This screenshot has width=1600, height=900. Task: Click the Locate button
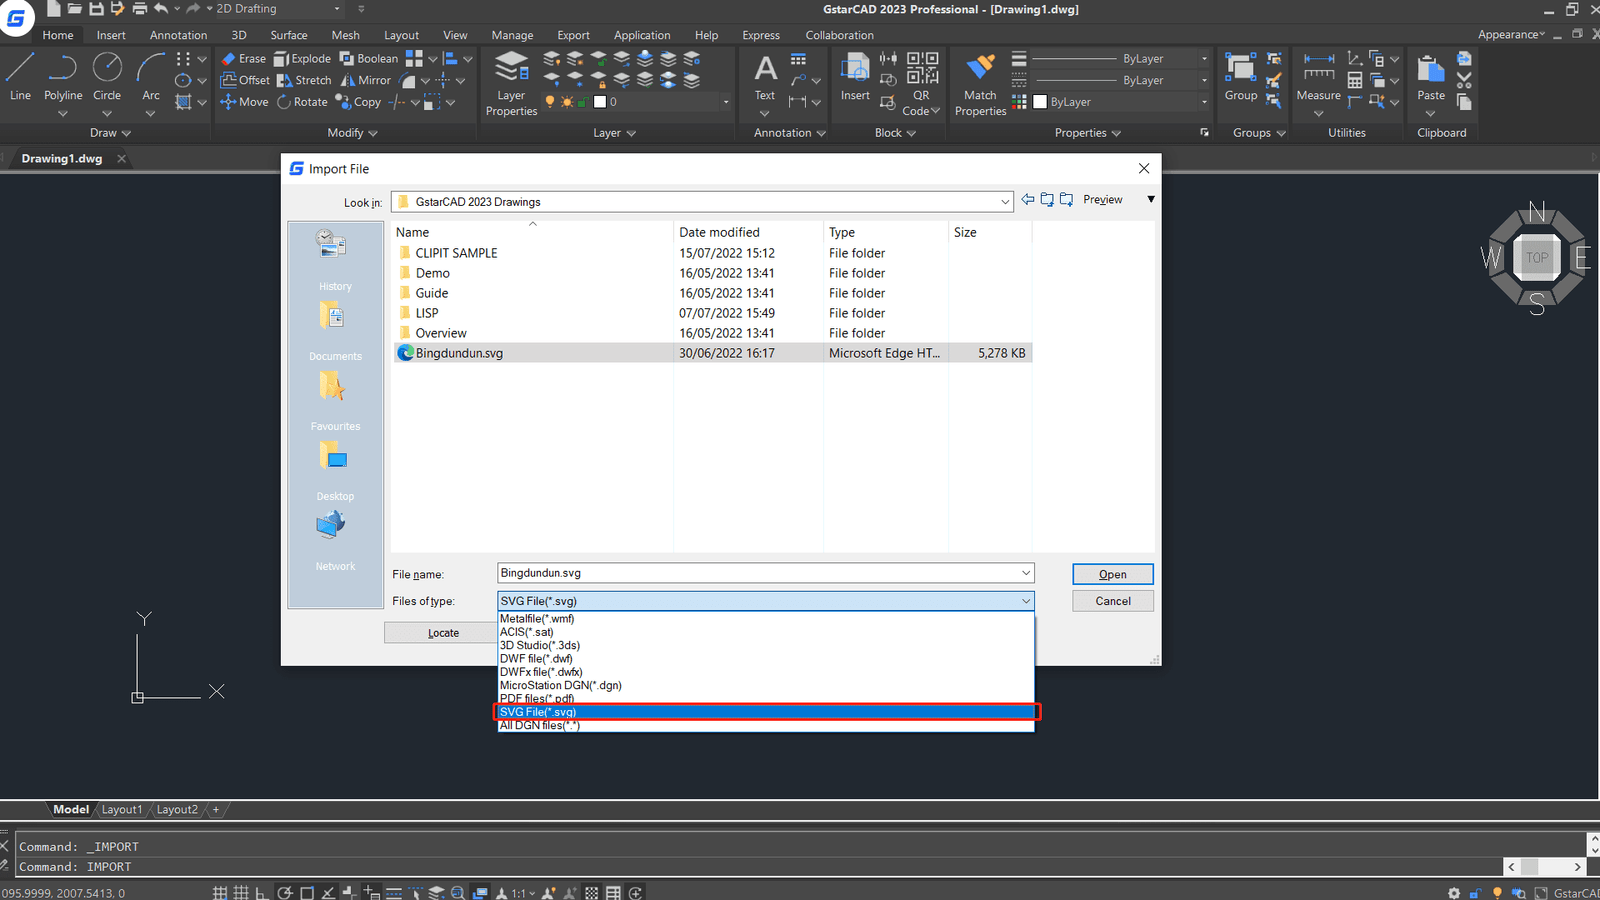click(443, 633)
